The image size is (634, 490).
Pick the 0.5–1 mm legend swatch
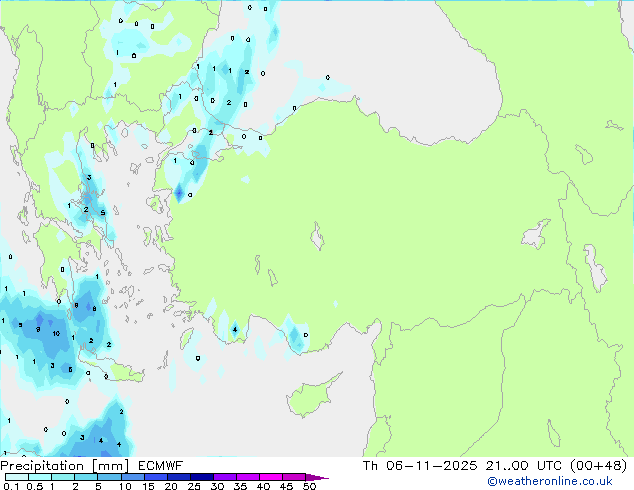tap(40, 477)
